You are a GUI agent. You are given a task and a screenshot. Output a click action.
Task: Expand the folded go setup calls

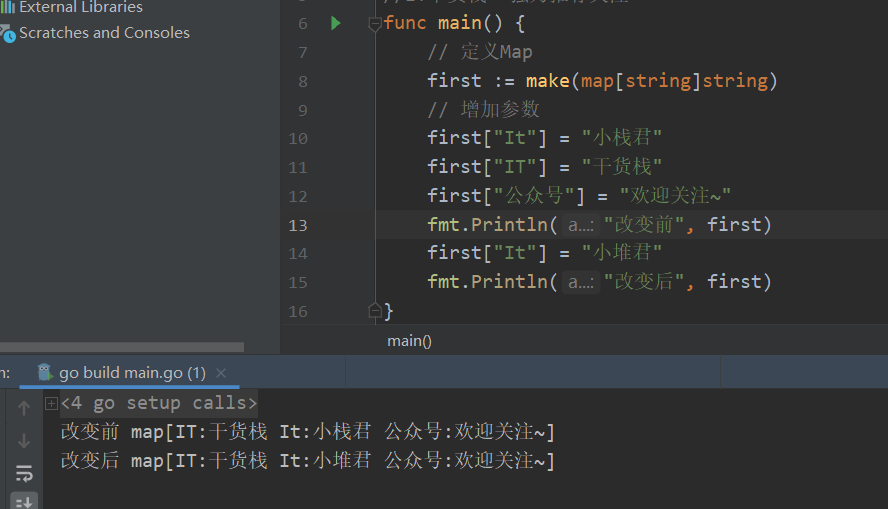tap(52, 403)
